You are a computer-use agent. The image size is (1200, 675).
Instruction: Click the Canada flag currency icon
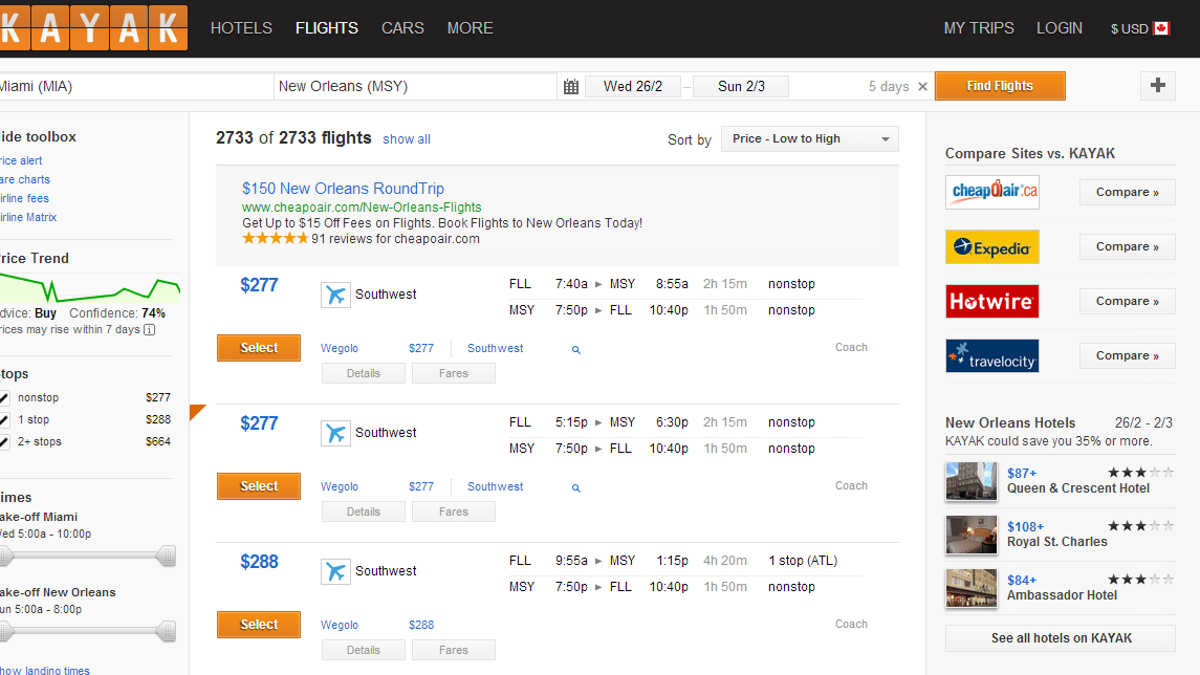pyautogui.click(x=1161, y=28)
